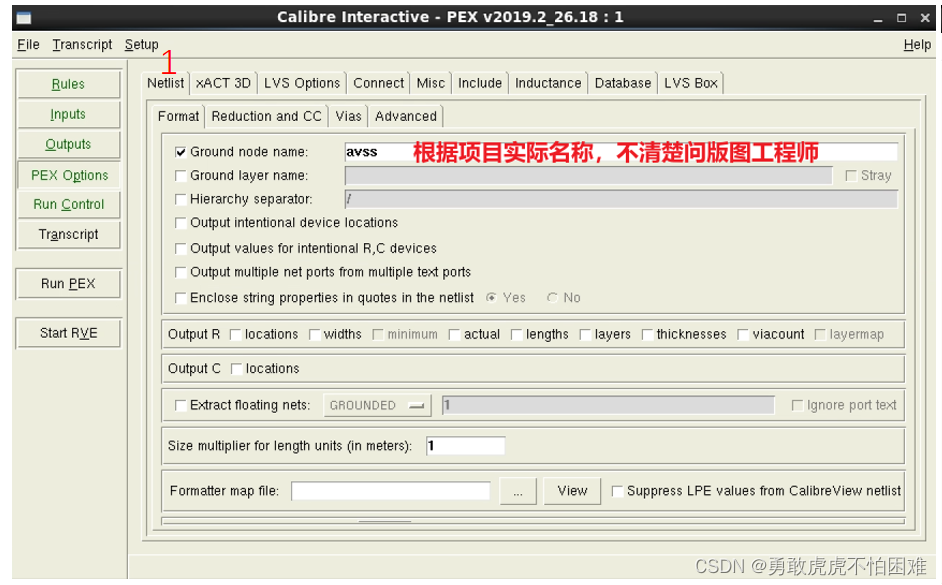Check Output R actual
Screen dimensions: 942x585
(454, 335)
